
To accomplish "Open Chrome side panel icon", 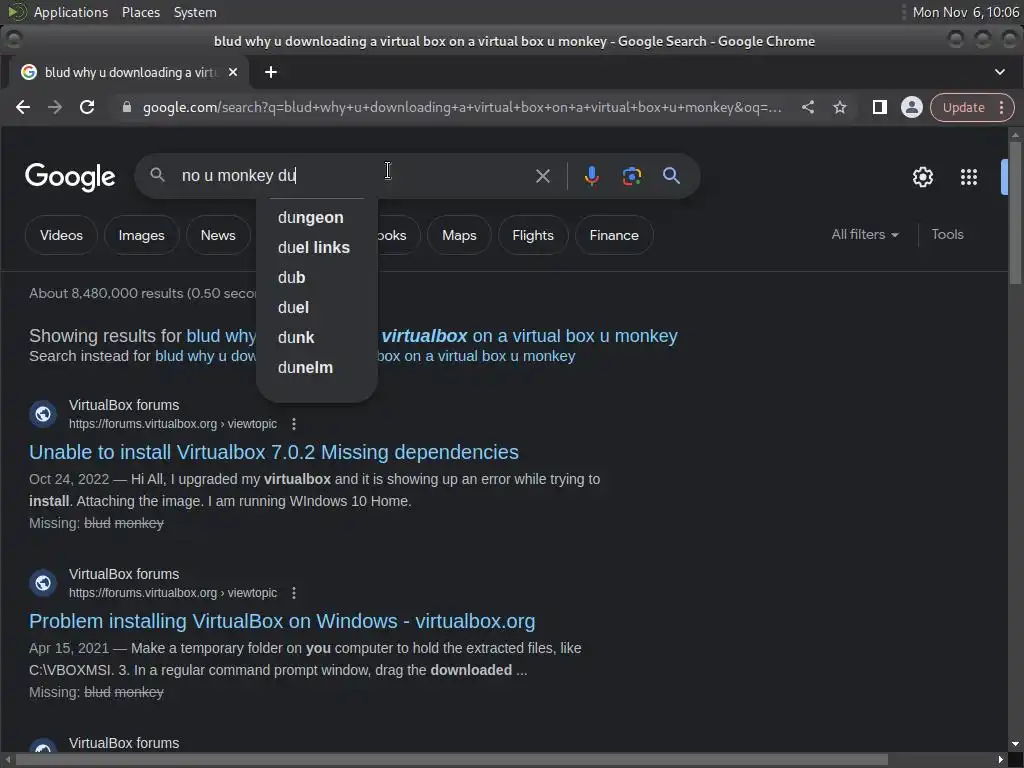I will pos(880,107).
